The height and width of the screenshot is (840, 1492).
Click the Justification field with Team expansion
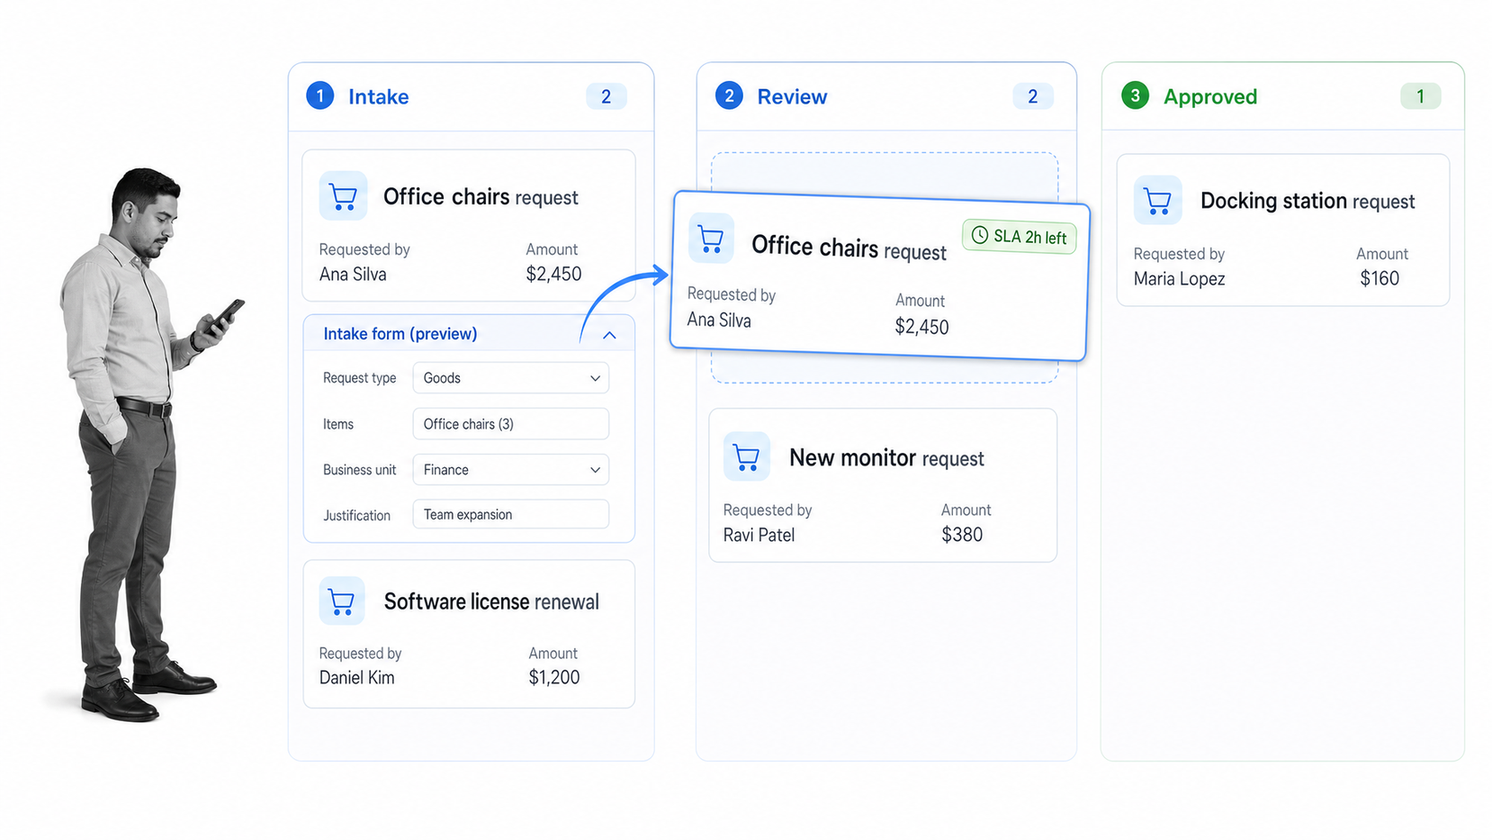(511, 515)
